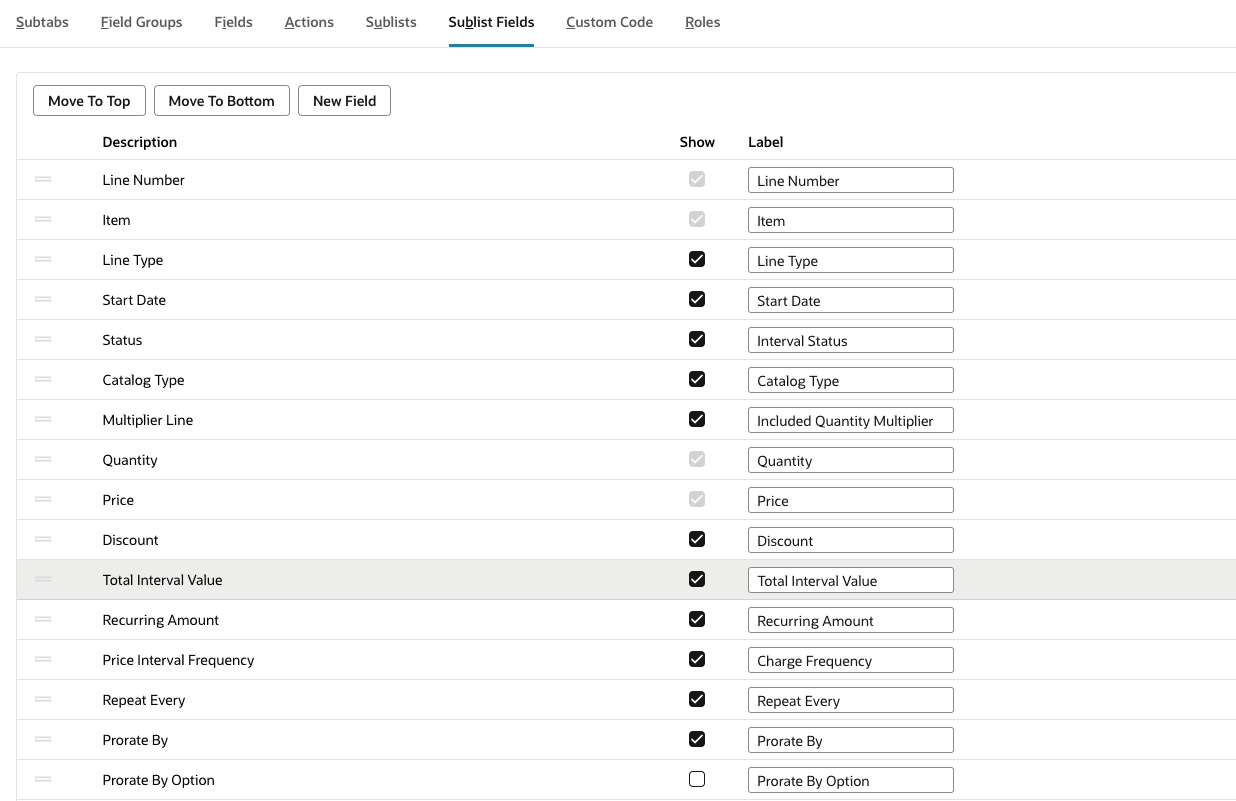Create a field using New Field
This screenshot has height=801, width=1236.
tap(344, 100)
